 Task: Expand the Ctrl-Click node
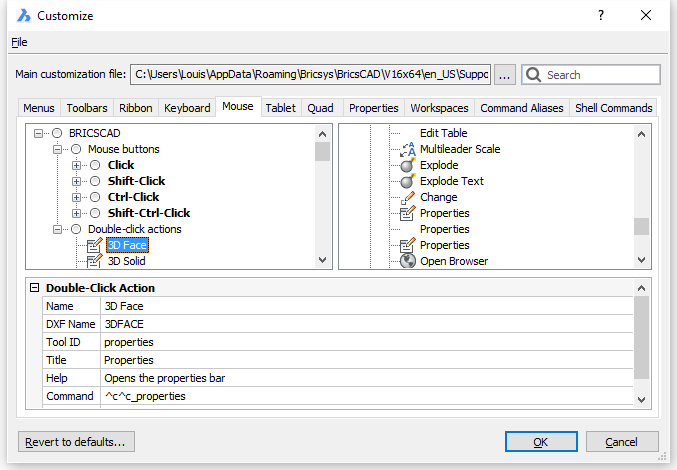[76, 197]
